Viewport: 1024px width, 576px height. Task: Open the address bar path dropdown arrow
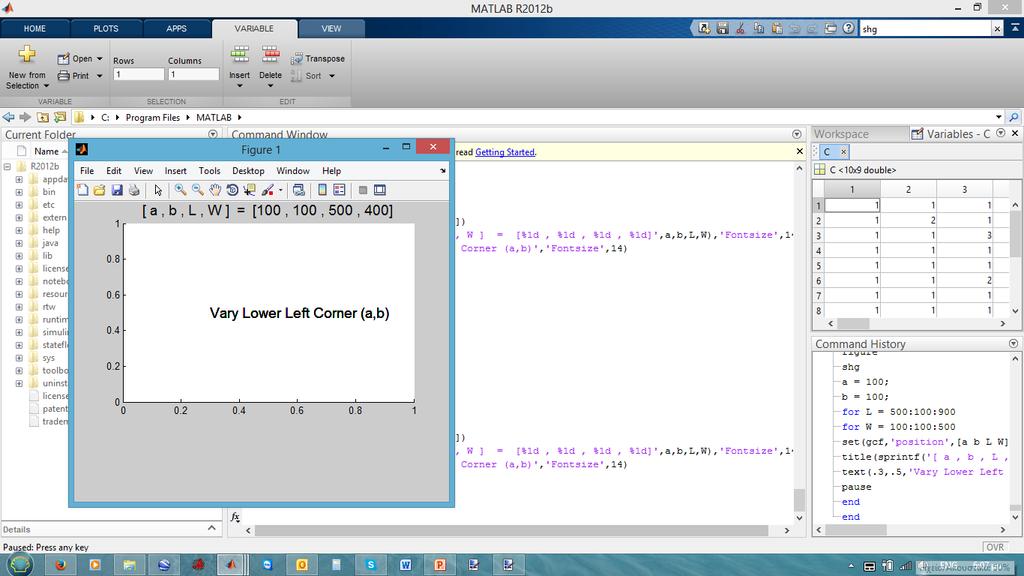pos(999,118)
